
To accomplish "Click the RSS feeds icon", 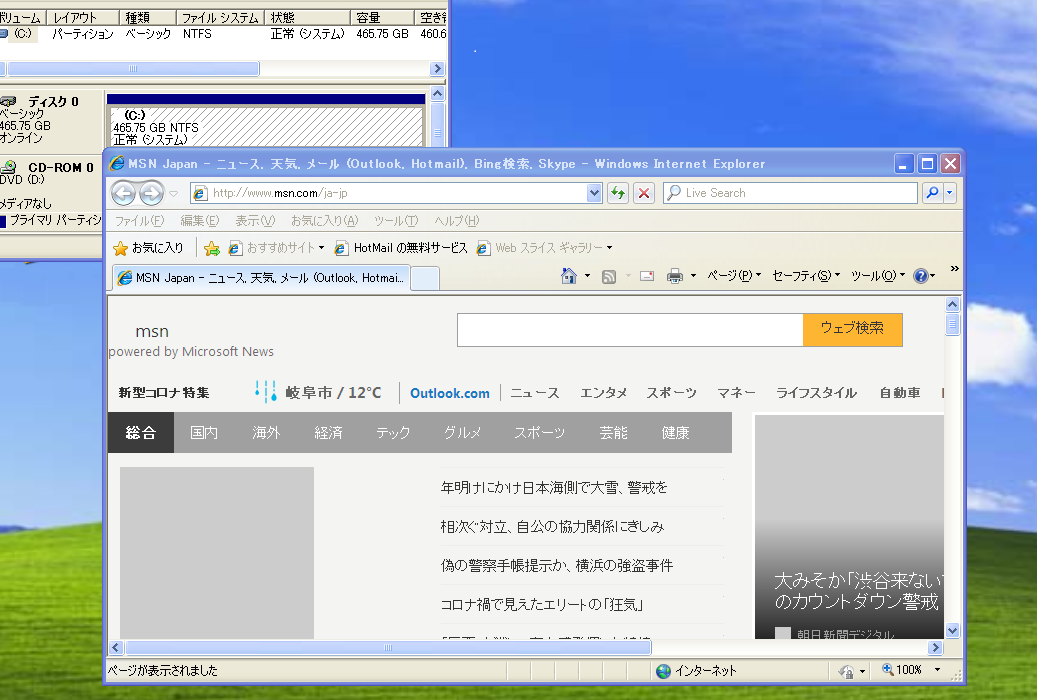I will pyautogui.click(x=608, y=277).
